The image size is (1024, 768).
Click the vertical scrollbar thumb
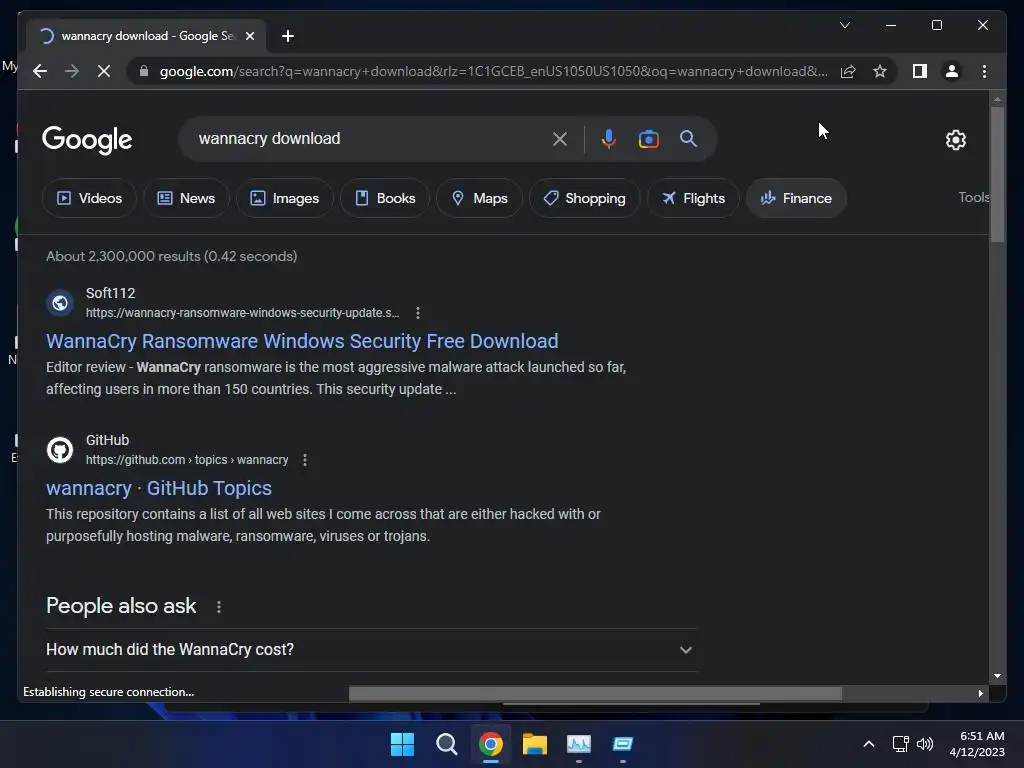coord(997,174)
